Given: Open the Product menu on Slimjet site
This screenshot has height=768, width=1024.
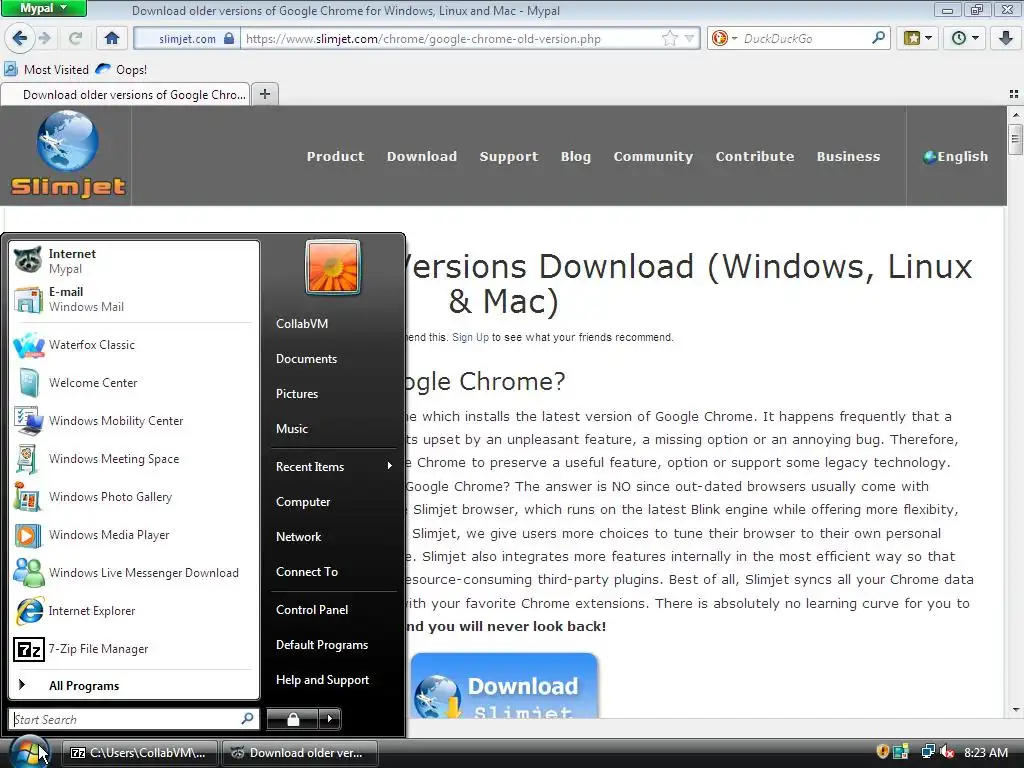Looking at the screenshot, I should click(336, 156).
